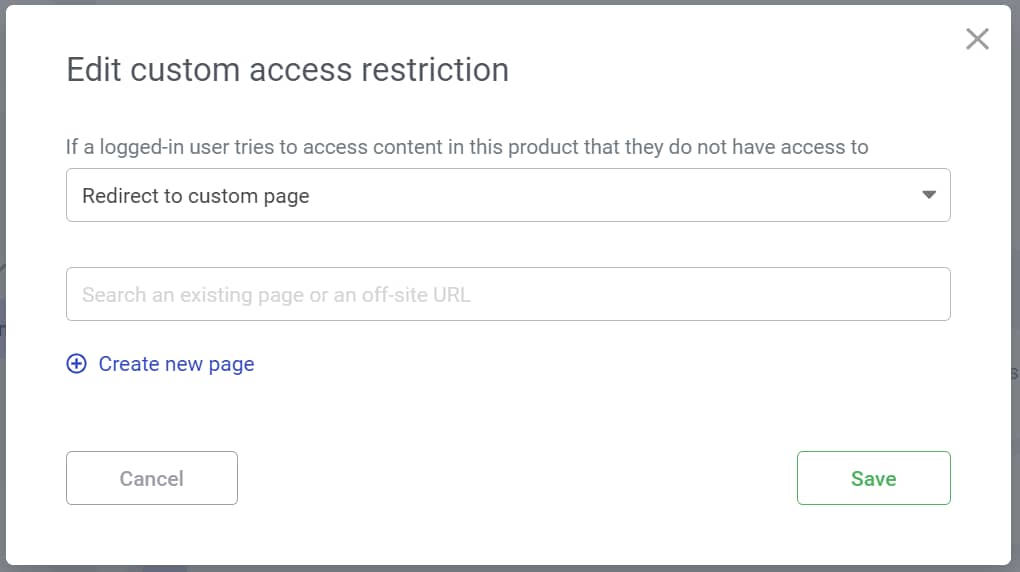This screenshot has height=572, width=1020.
Task: Close the dialog with the X icon
Action: pos(977,39)
